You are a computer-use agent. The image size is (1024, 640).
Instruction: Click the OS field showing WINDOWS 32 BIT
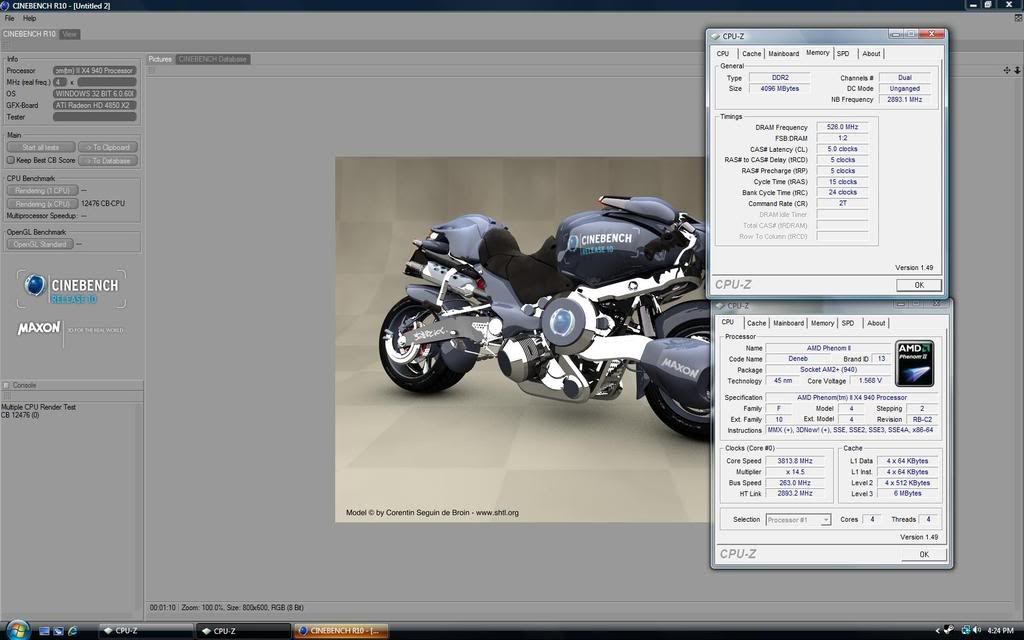tap(95, 94)
